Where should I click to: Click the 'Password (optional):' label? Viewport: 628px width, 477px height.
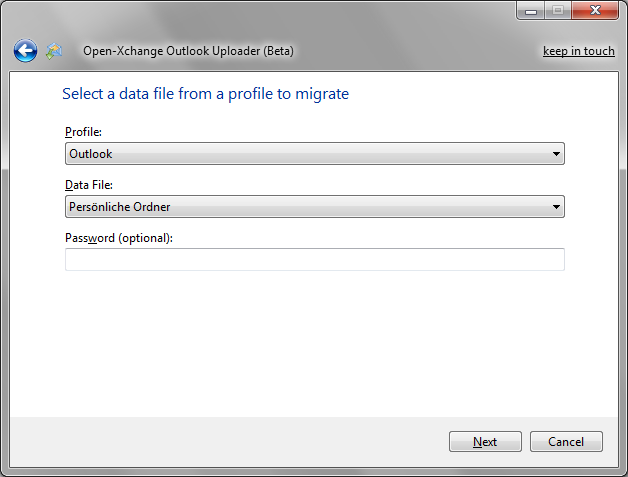tap(119, 238)
